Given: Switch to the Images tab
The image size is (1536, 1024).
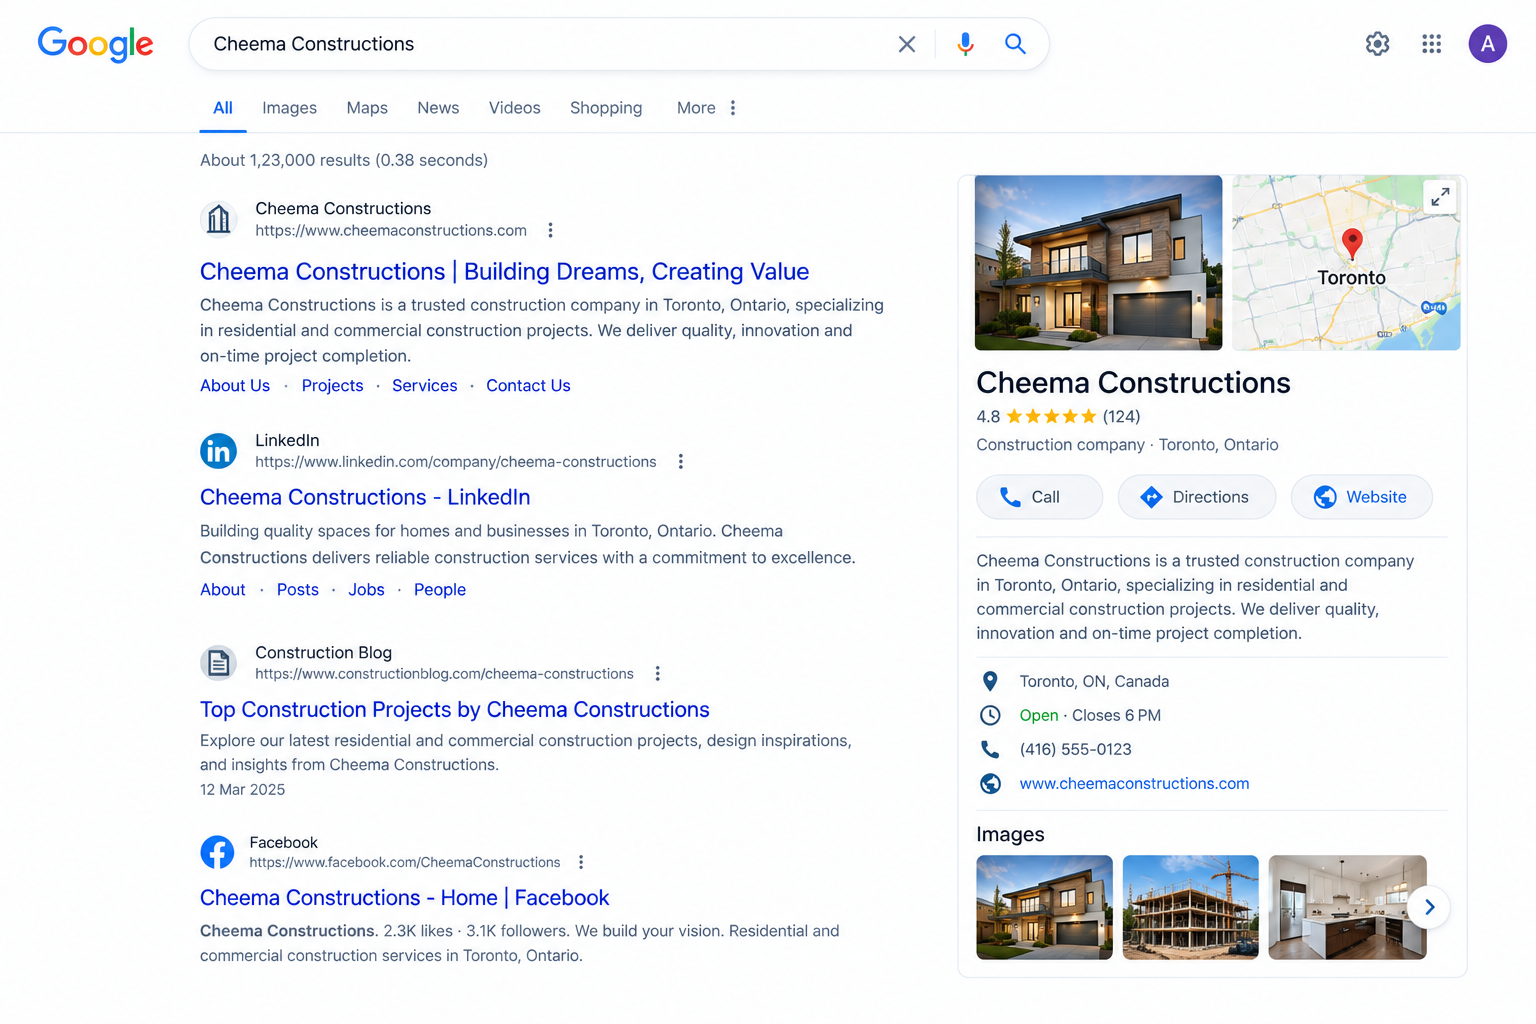Looking at the screenshot, I should click(289, 108).
